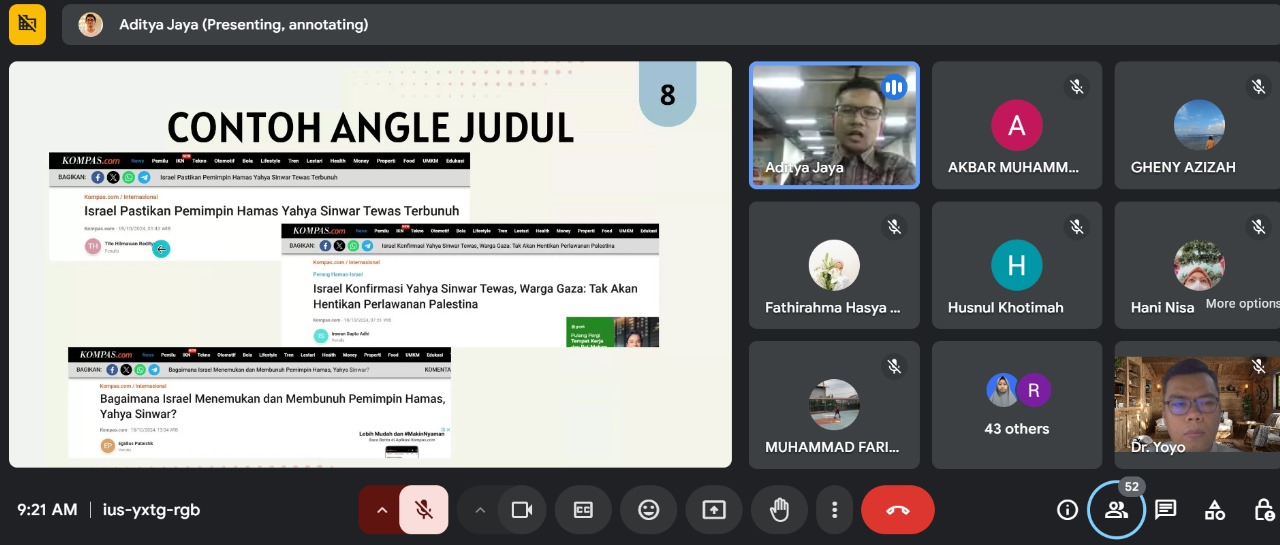Screen dimensions: 1280x545
Task: Toggle the camera on or off
Action: click(x=521, y=510)
